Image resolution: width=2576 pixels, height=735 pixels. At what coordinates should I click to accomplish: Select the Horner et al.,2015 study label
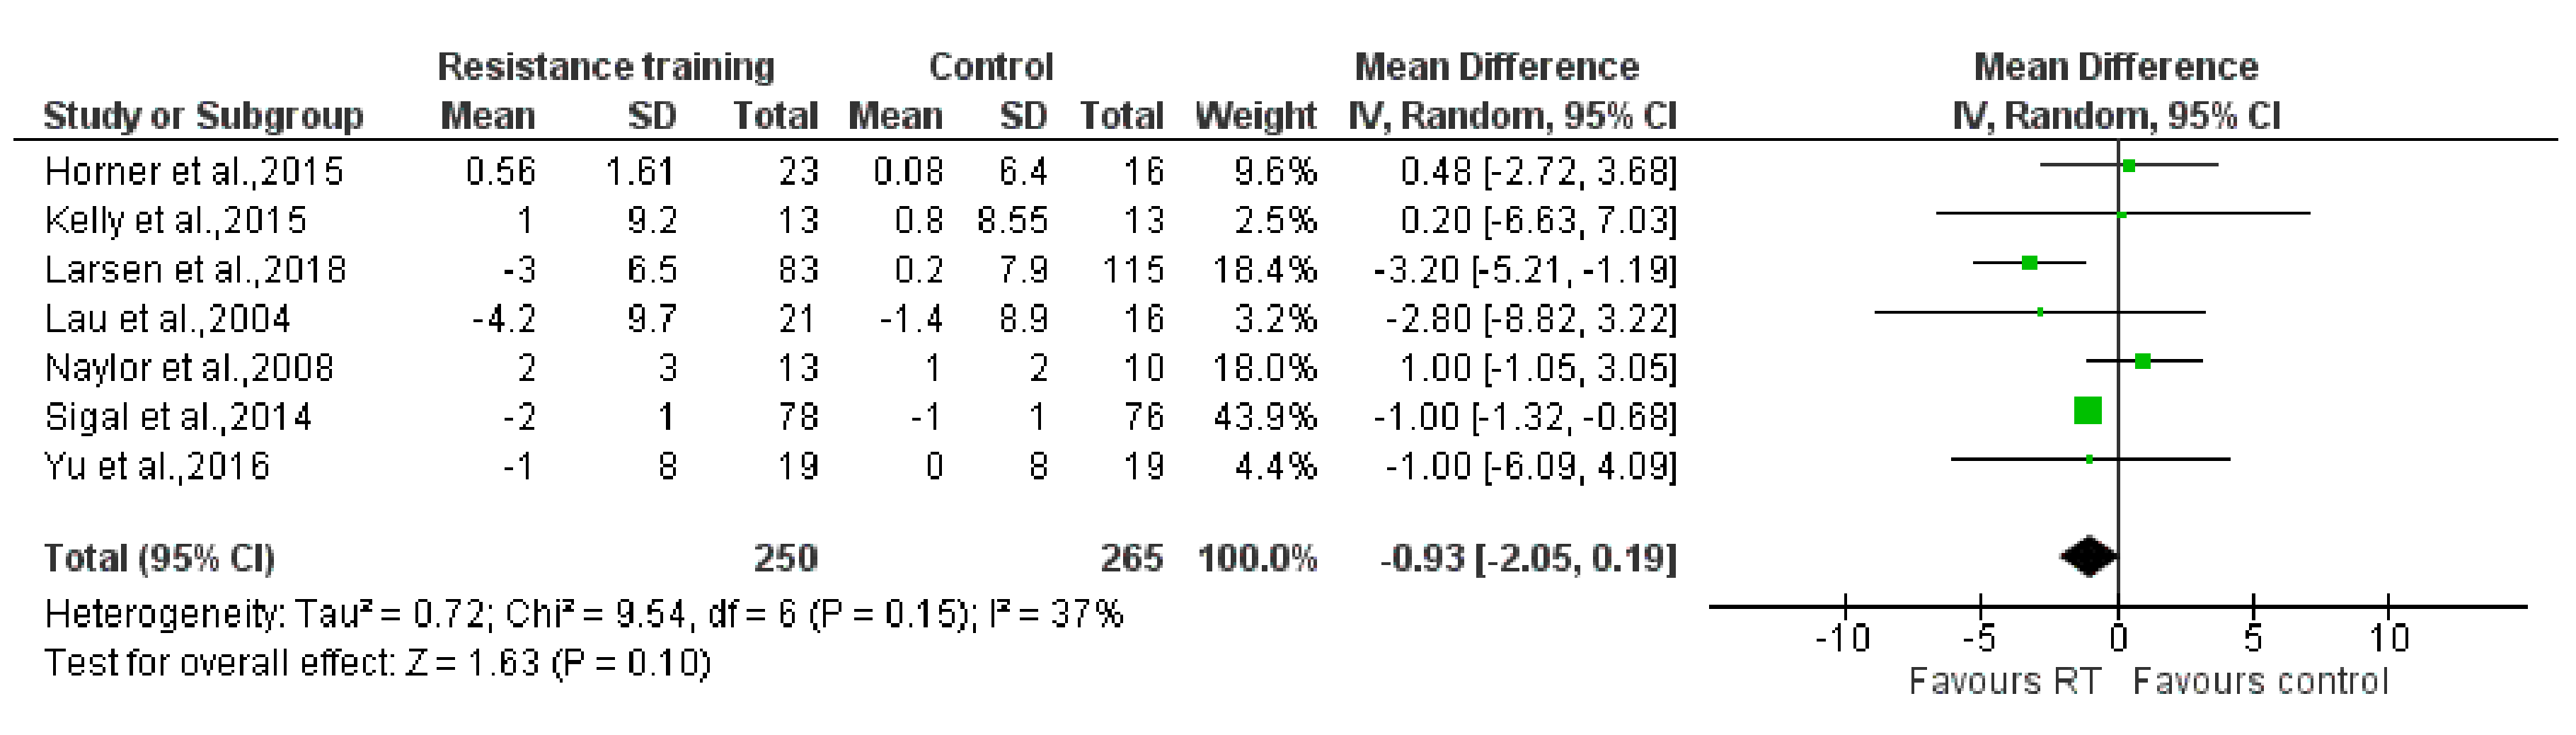[194, 172]
